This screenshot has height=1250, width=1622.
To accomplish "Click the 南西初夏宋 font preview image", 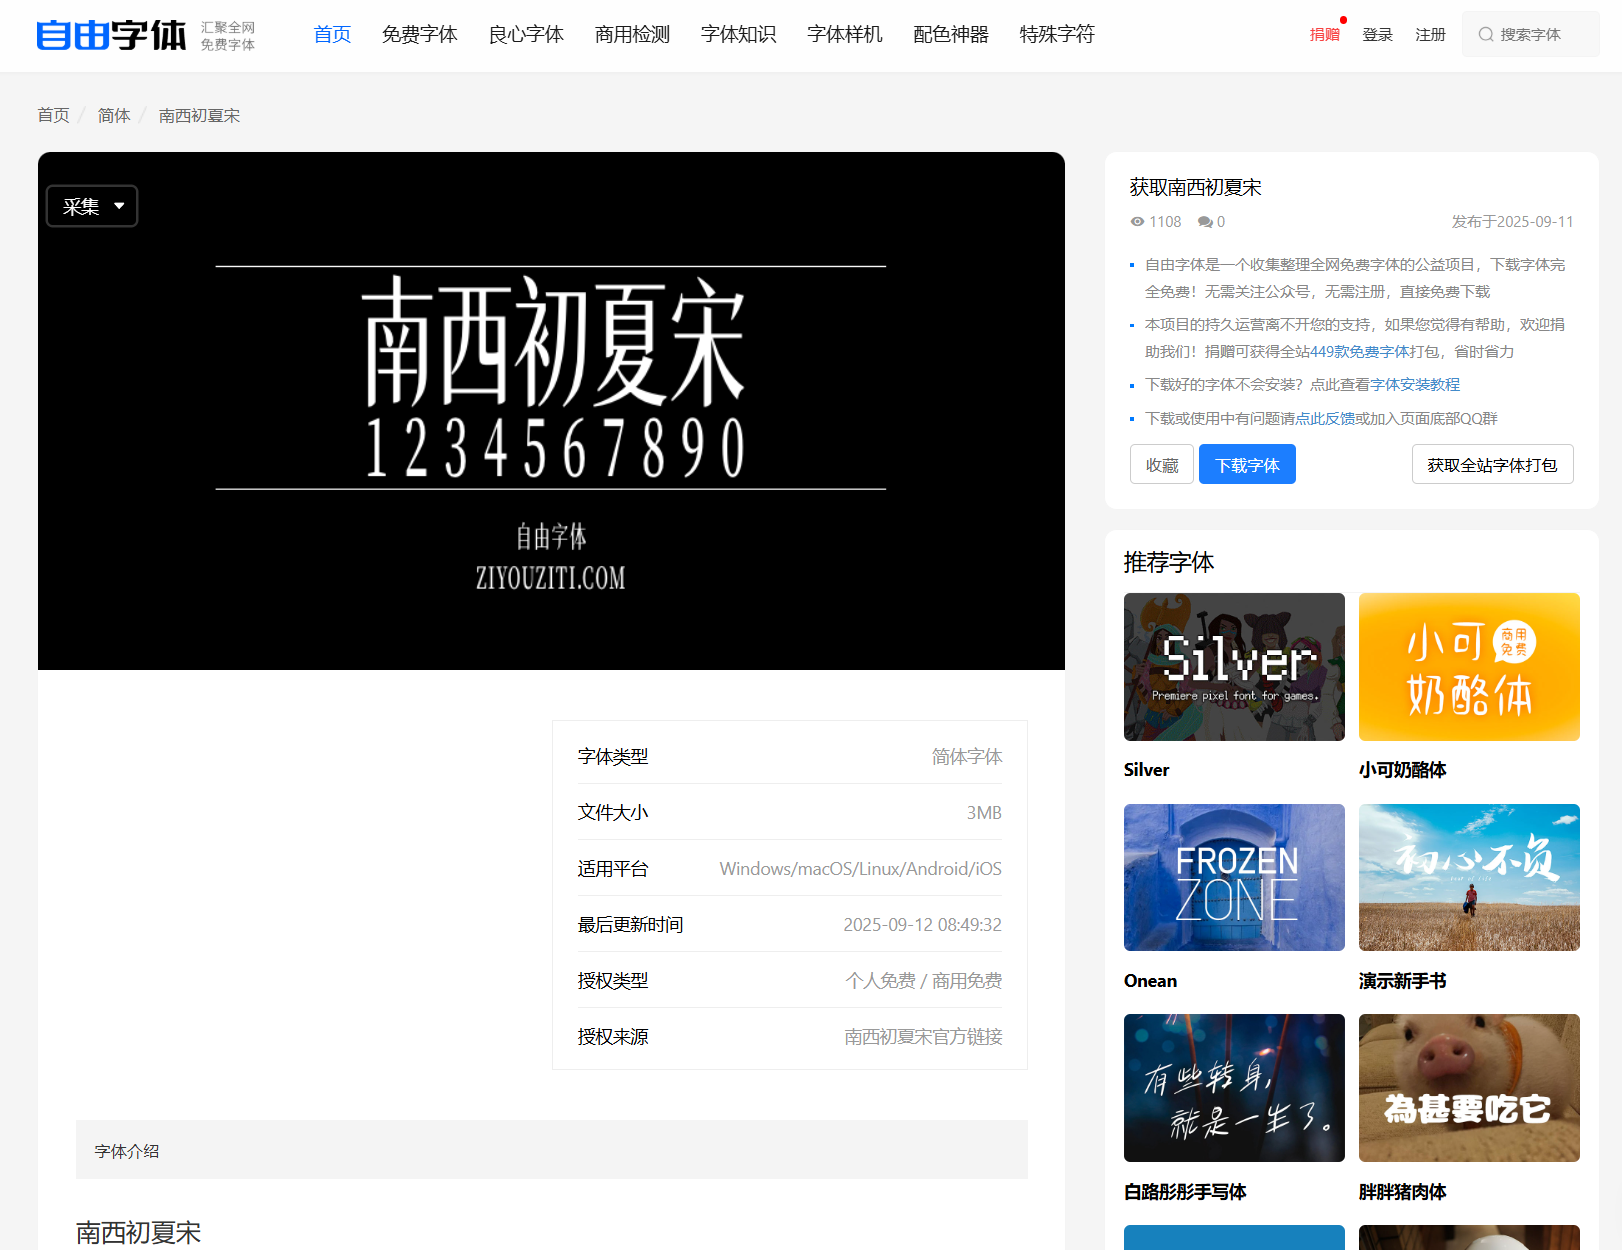I will pos(551,411).
